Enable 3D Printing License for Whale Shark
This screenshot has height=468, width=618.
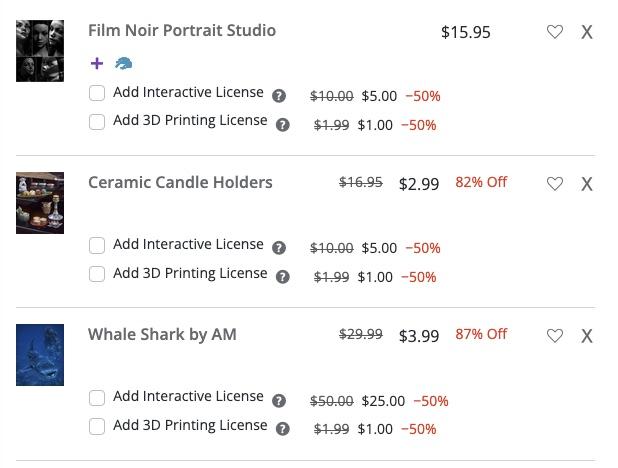coord(97,427)
